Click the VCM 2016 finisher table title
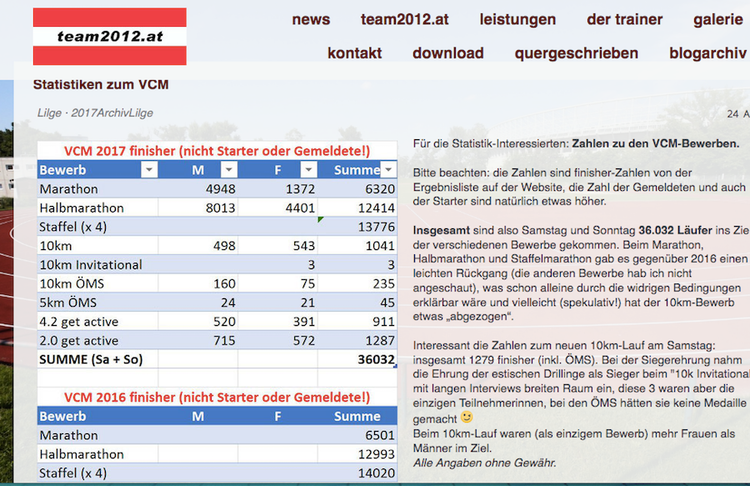Image resolution: width=750 pixels, height=486 pixels. click(x=217, y=398)
